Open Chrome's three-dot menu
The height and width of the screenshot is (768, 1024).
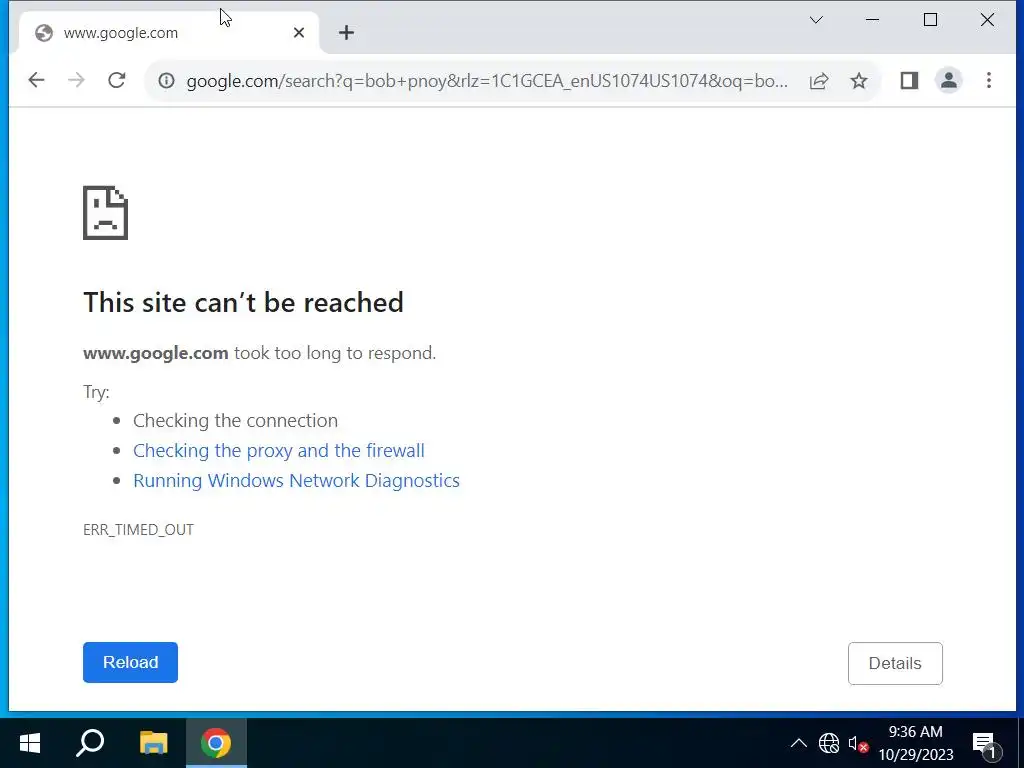tap(989, 80)
